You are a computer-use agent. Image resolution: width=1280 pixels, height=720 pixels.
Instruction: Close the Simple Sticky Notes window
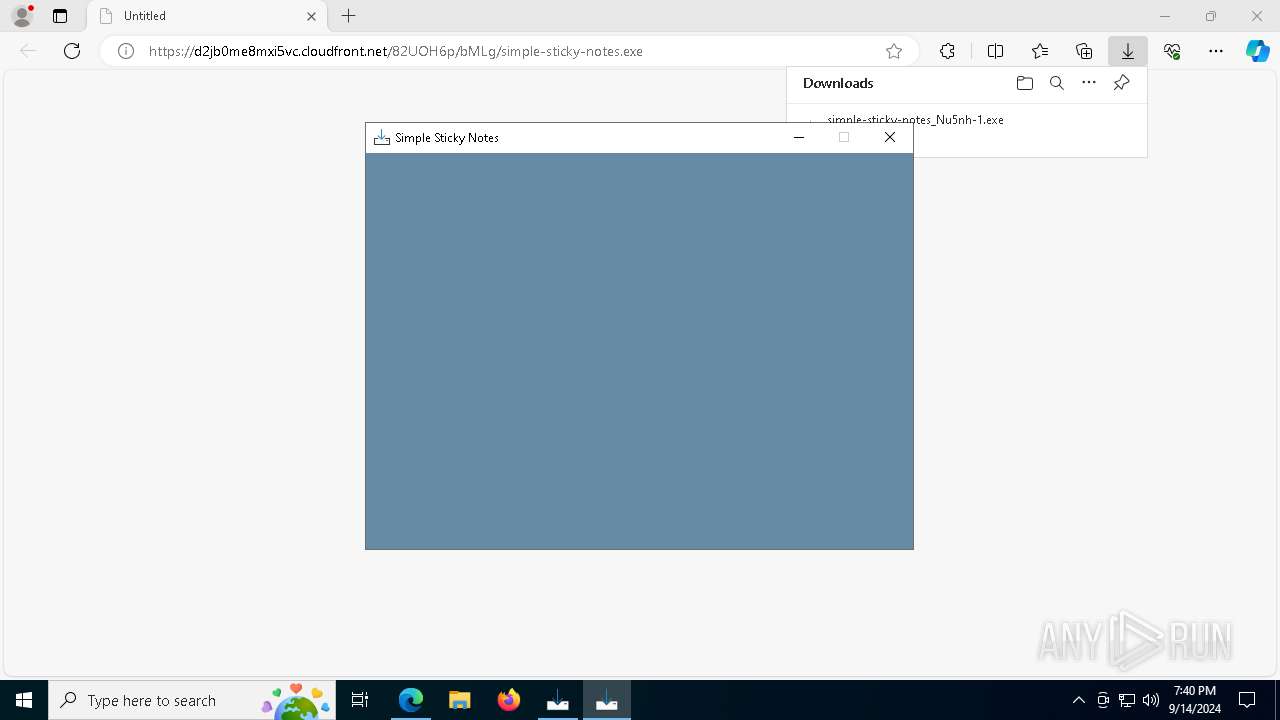[x=890, y=138]
